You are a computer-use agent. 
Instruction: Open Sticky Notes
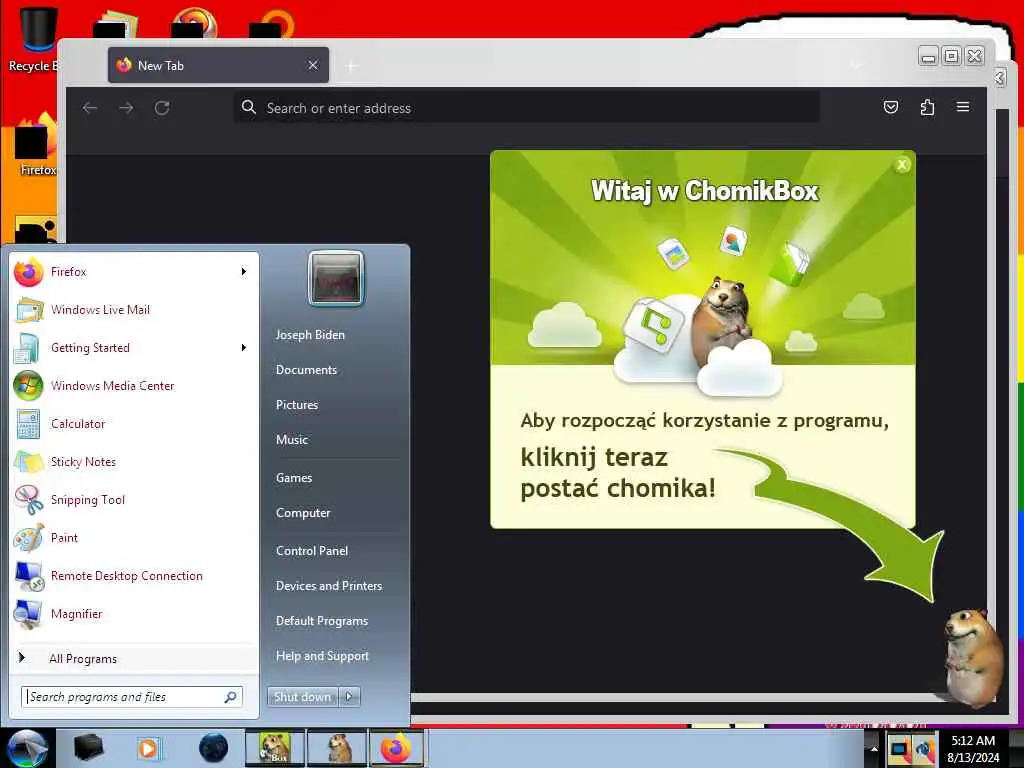(x=135, y=462)
